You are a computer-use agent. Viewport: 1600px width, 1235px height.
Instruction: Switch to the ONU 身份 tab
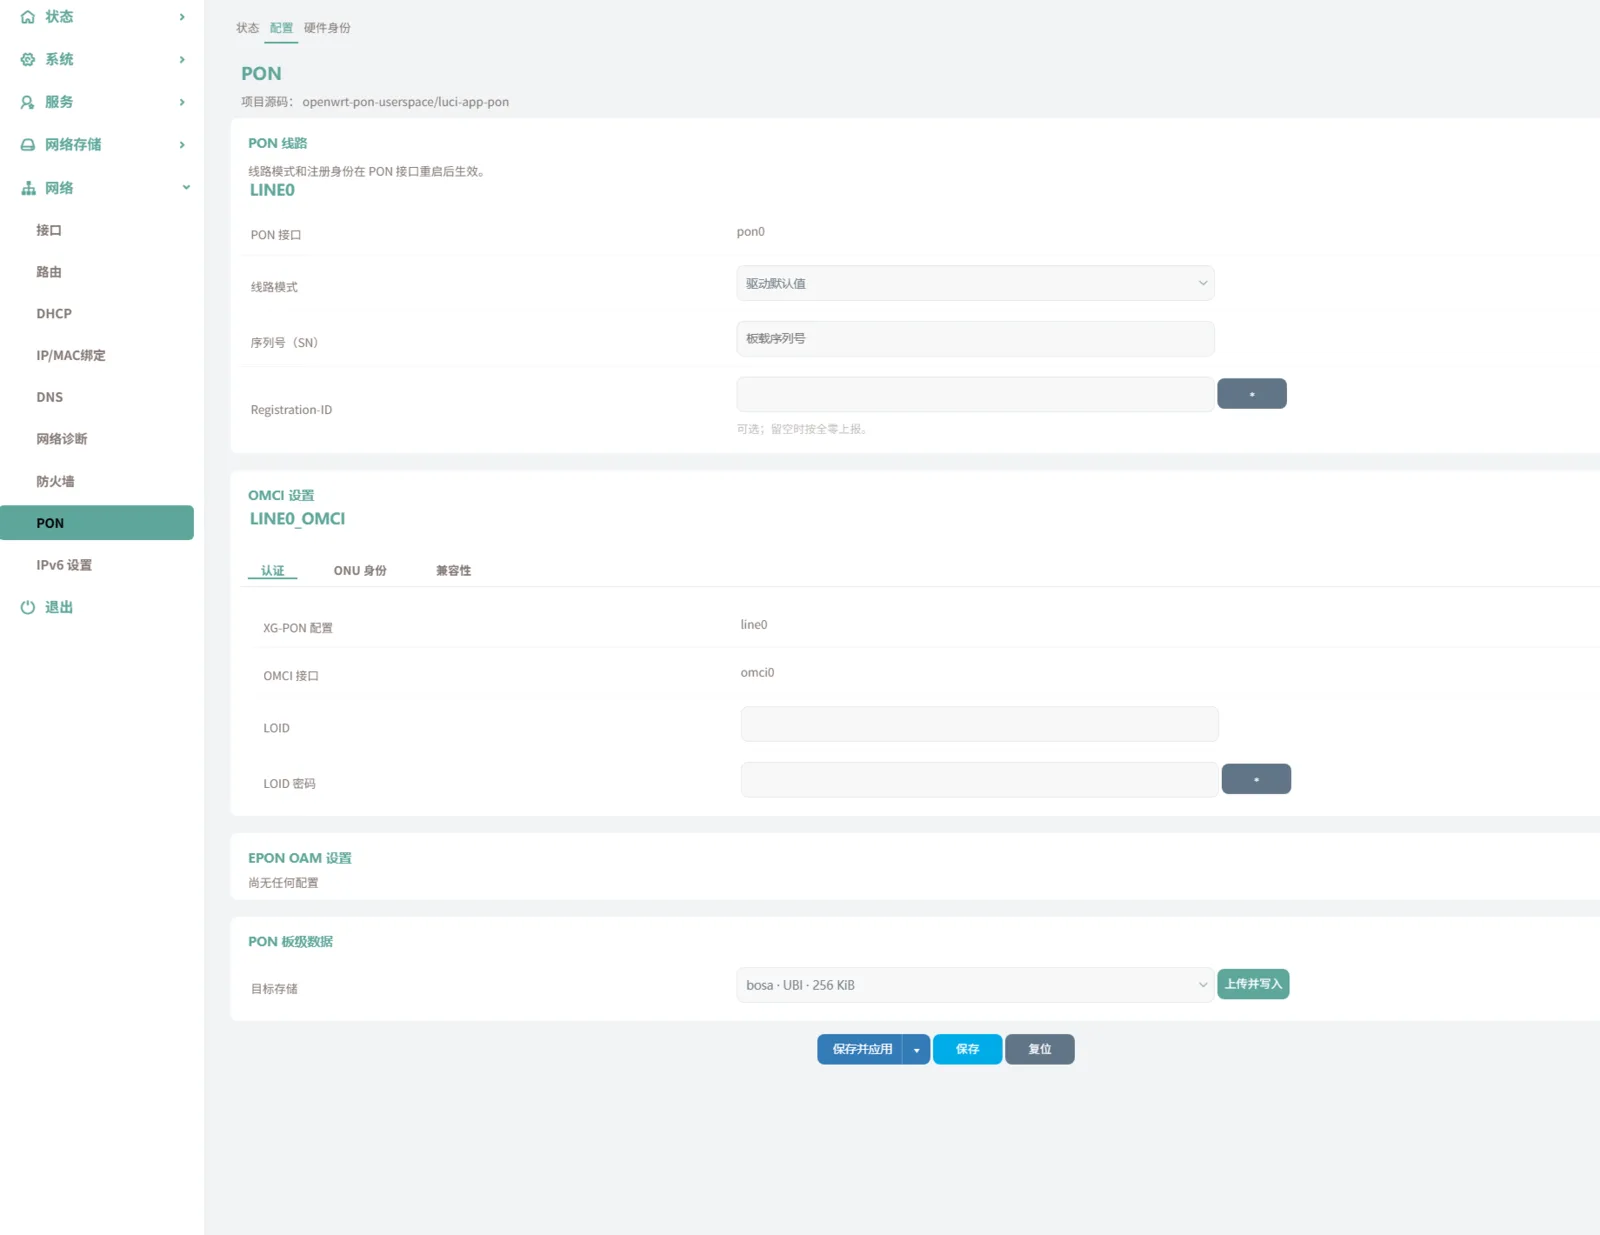click(360, 570)
